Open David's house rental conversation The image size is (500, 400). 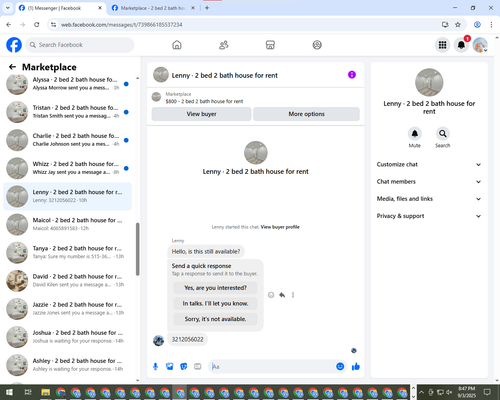click(x=67, y=281)
